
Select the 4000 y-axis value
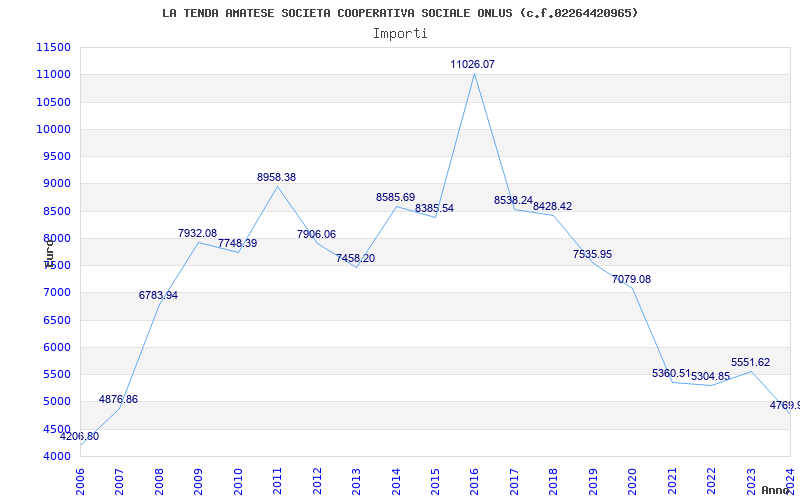click(x=57, y=456)
